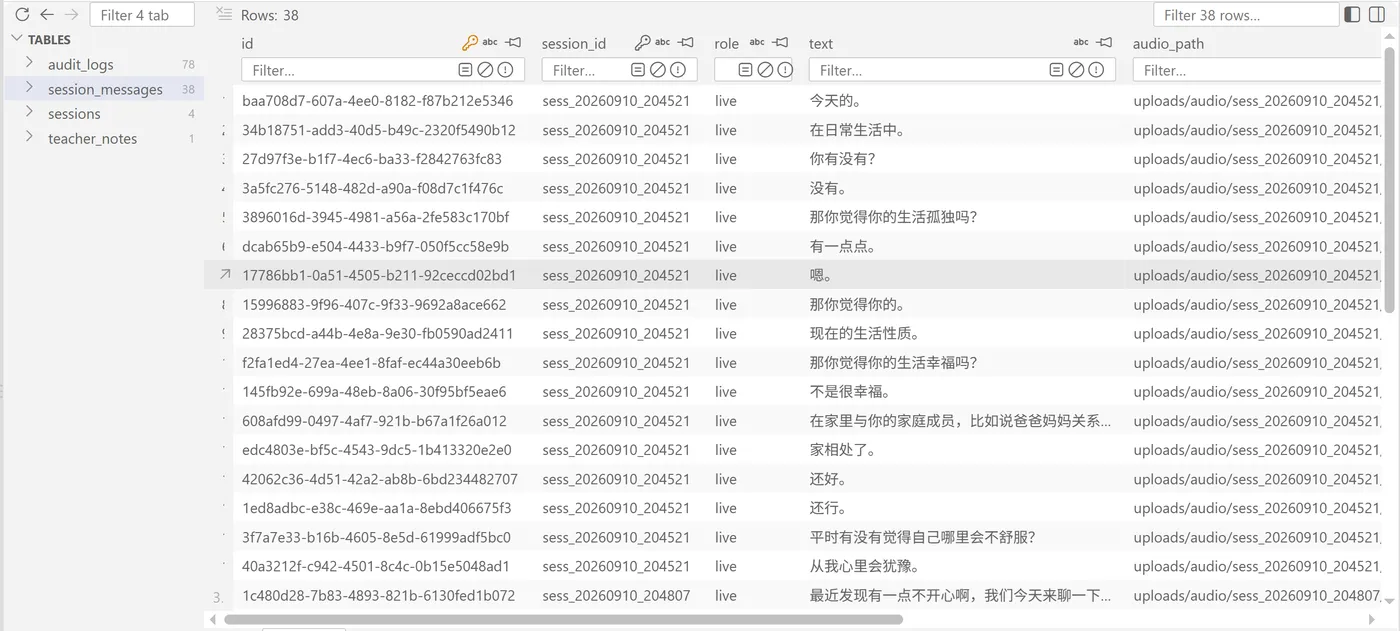This screenshot has width=1400, height=631.
Task: Expand the teacher_notes table chevron
Action: tap(29, 137)
